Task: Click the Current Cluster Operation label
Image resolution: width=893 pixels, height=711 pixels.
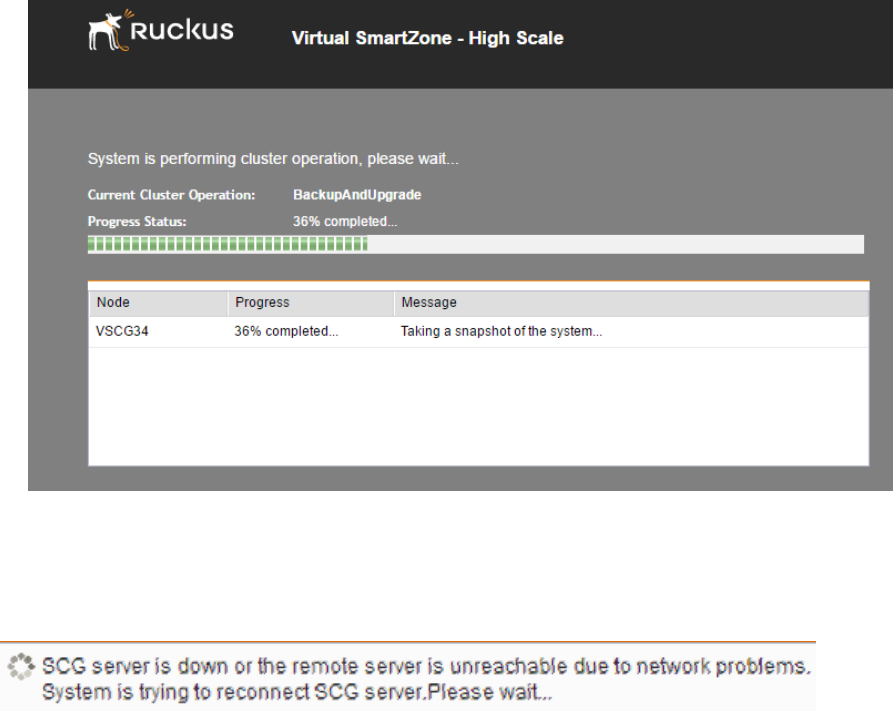Action: (x=171, y=195)
